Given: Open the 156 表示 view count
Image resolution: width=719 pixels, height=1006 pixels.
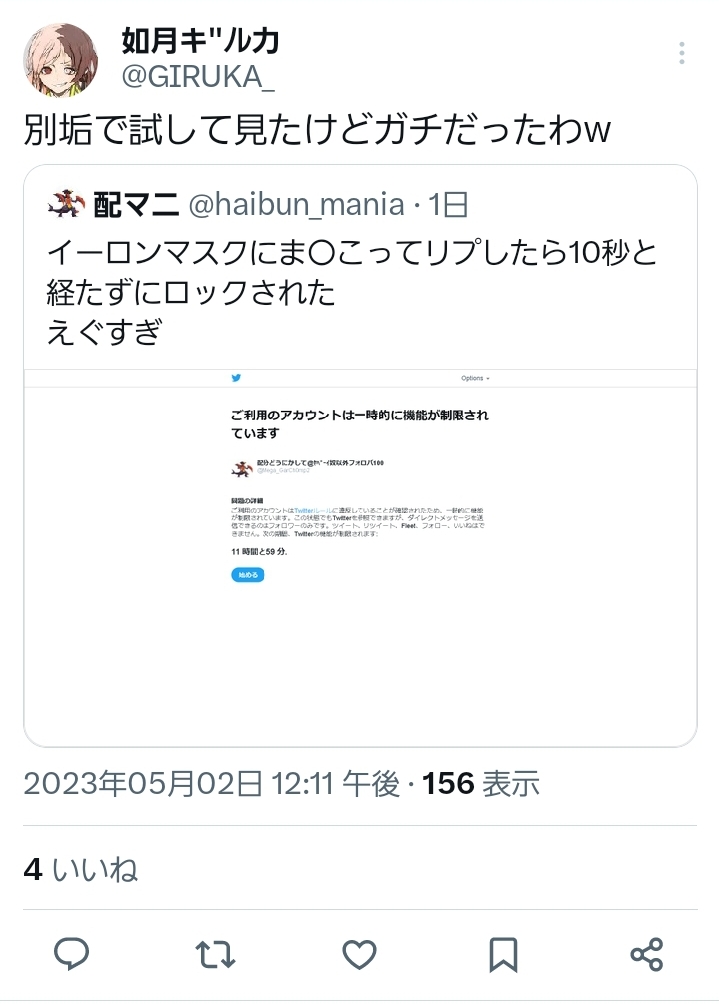Looking at the screenshot, I should [x=480, y=783].
